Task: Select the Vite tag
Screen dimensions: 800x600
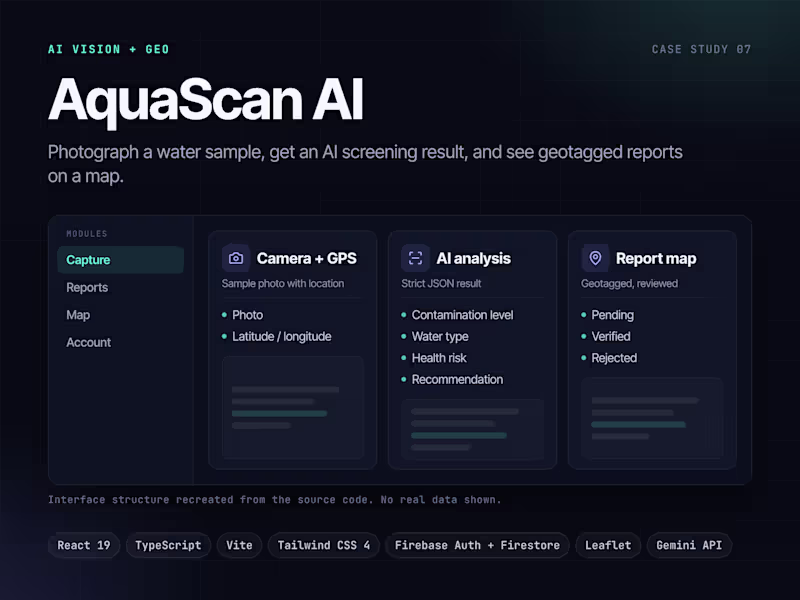Action: click(x=239, y=545)
